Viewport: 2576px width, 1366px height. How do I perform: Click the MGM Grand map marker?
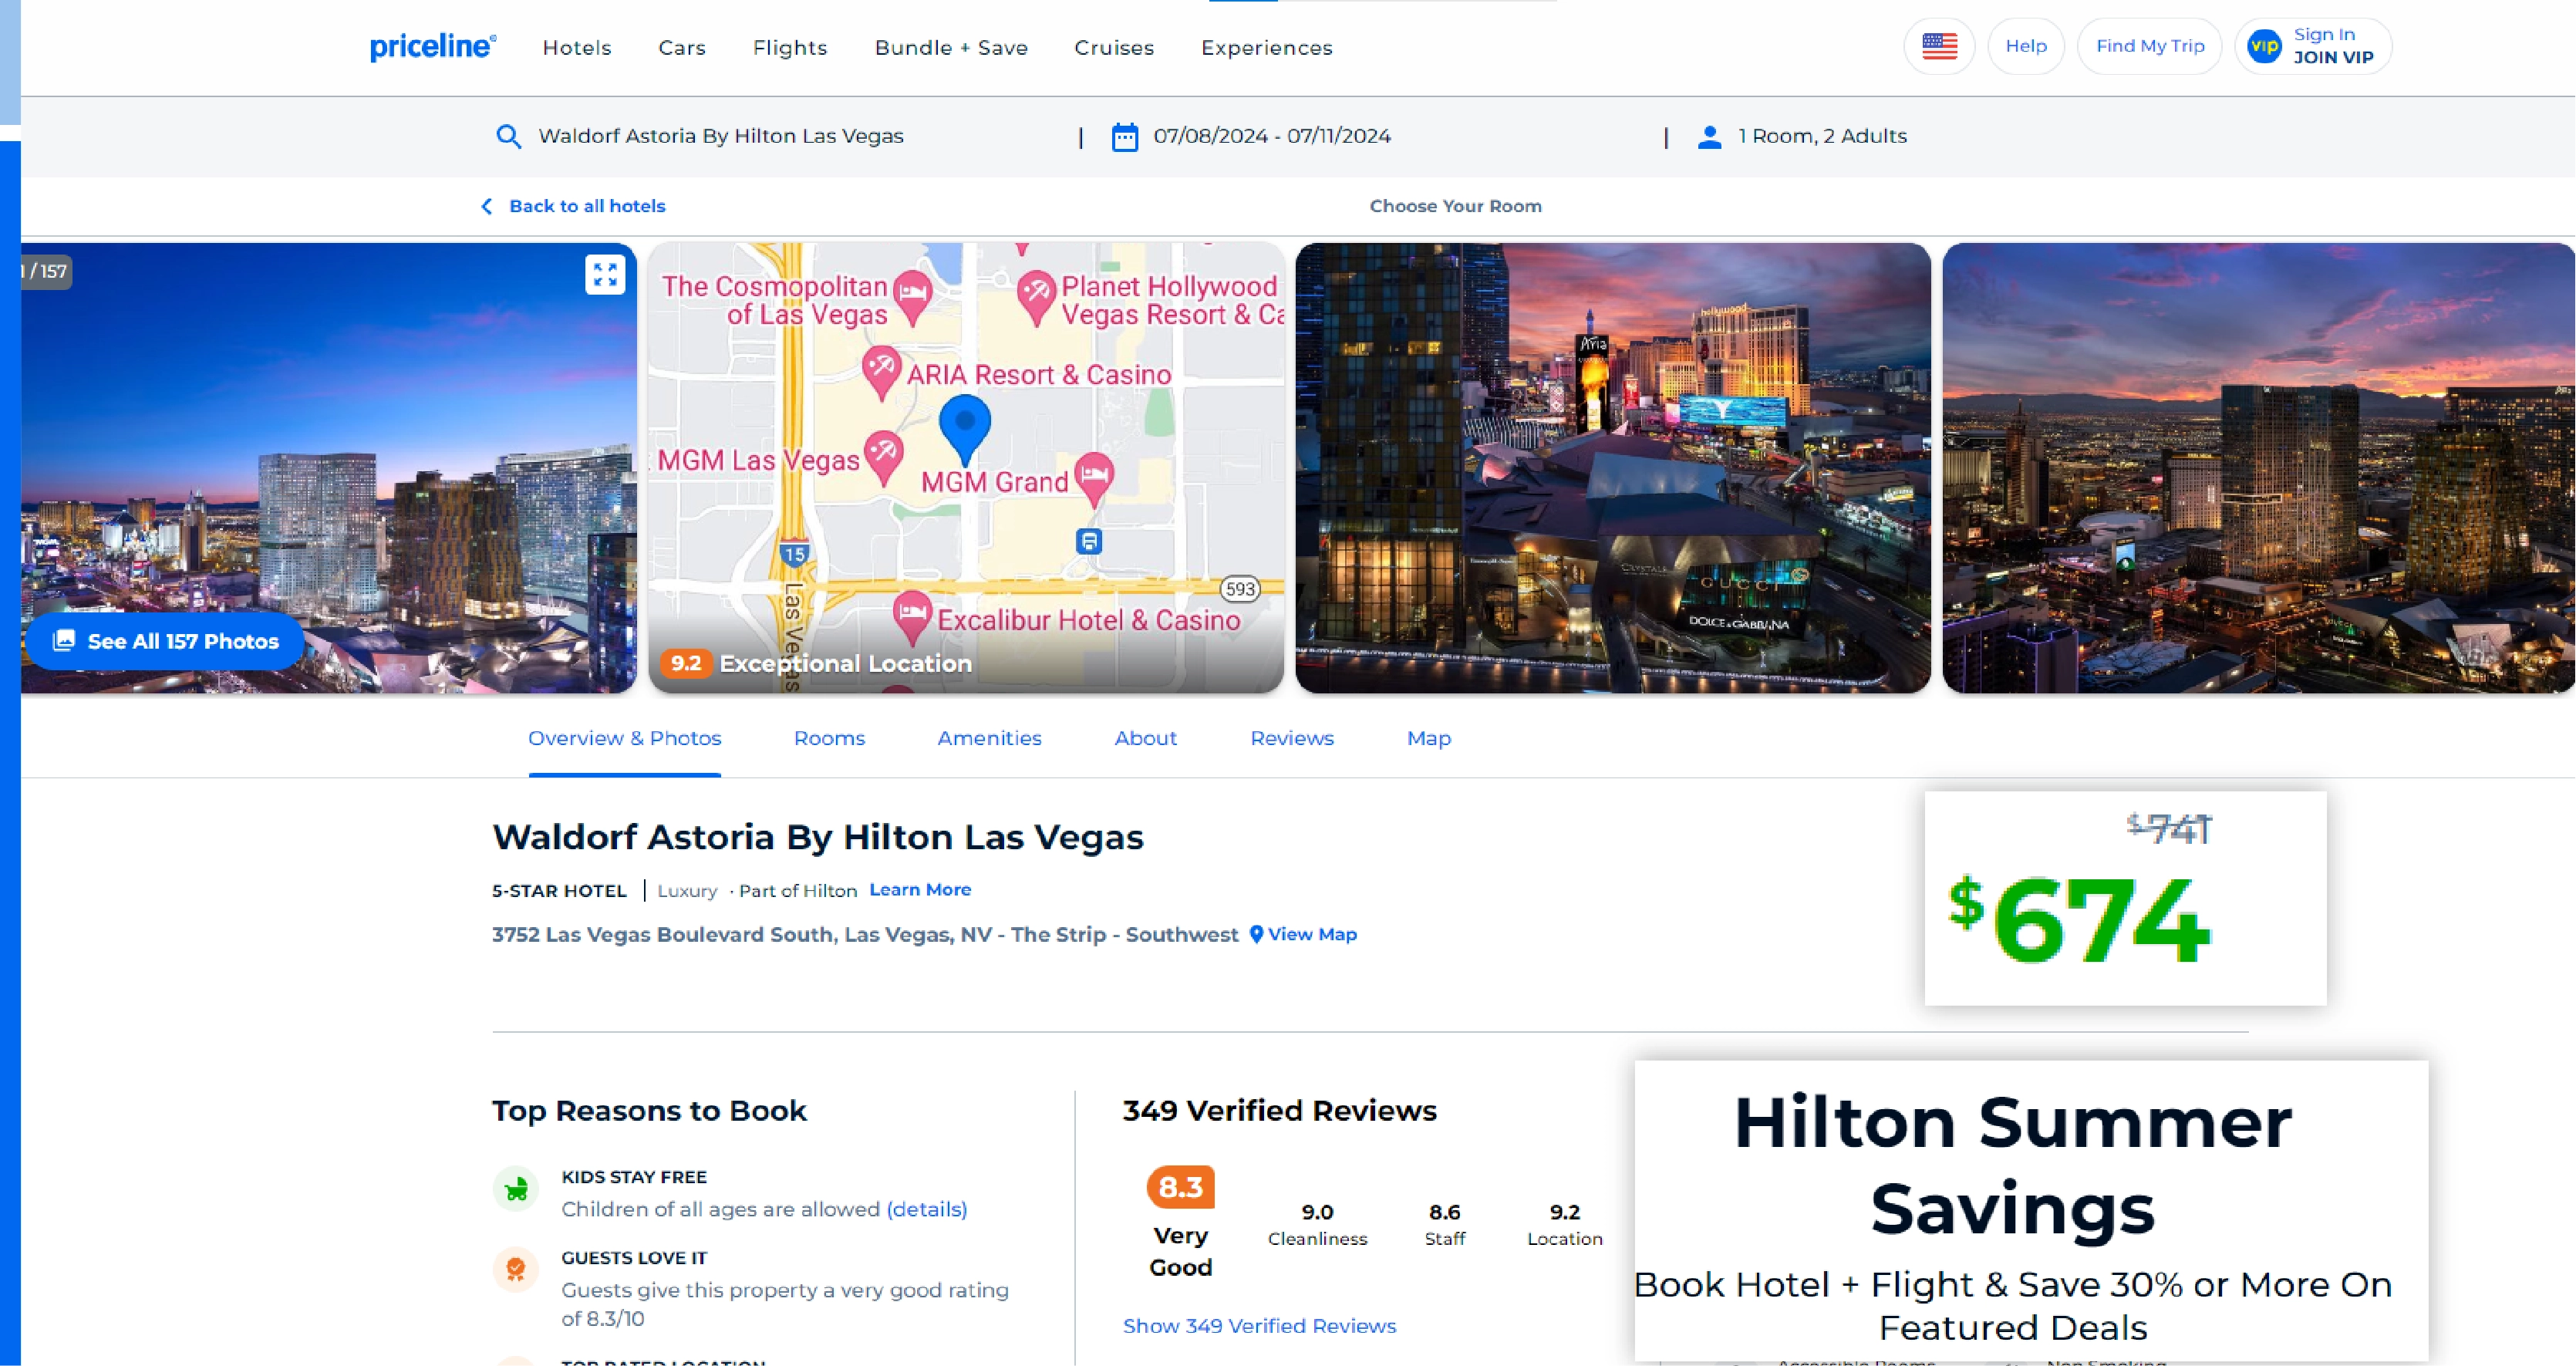click(x=1094, y=475)
